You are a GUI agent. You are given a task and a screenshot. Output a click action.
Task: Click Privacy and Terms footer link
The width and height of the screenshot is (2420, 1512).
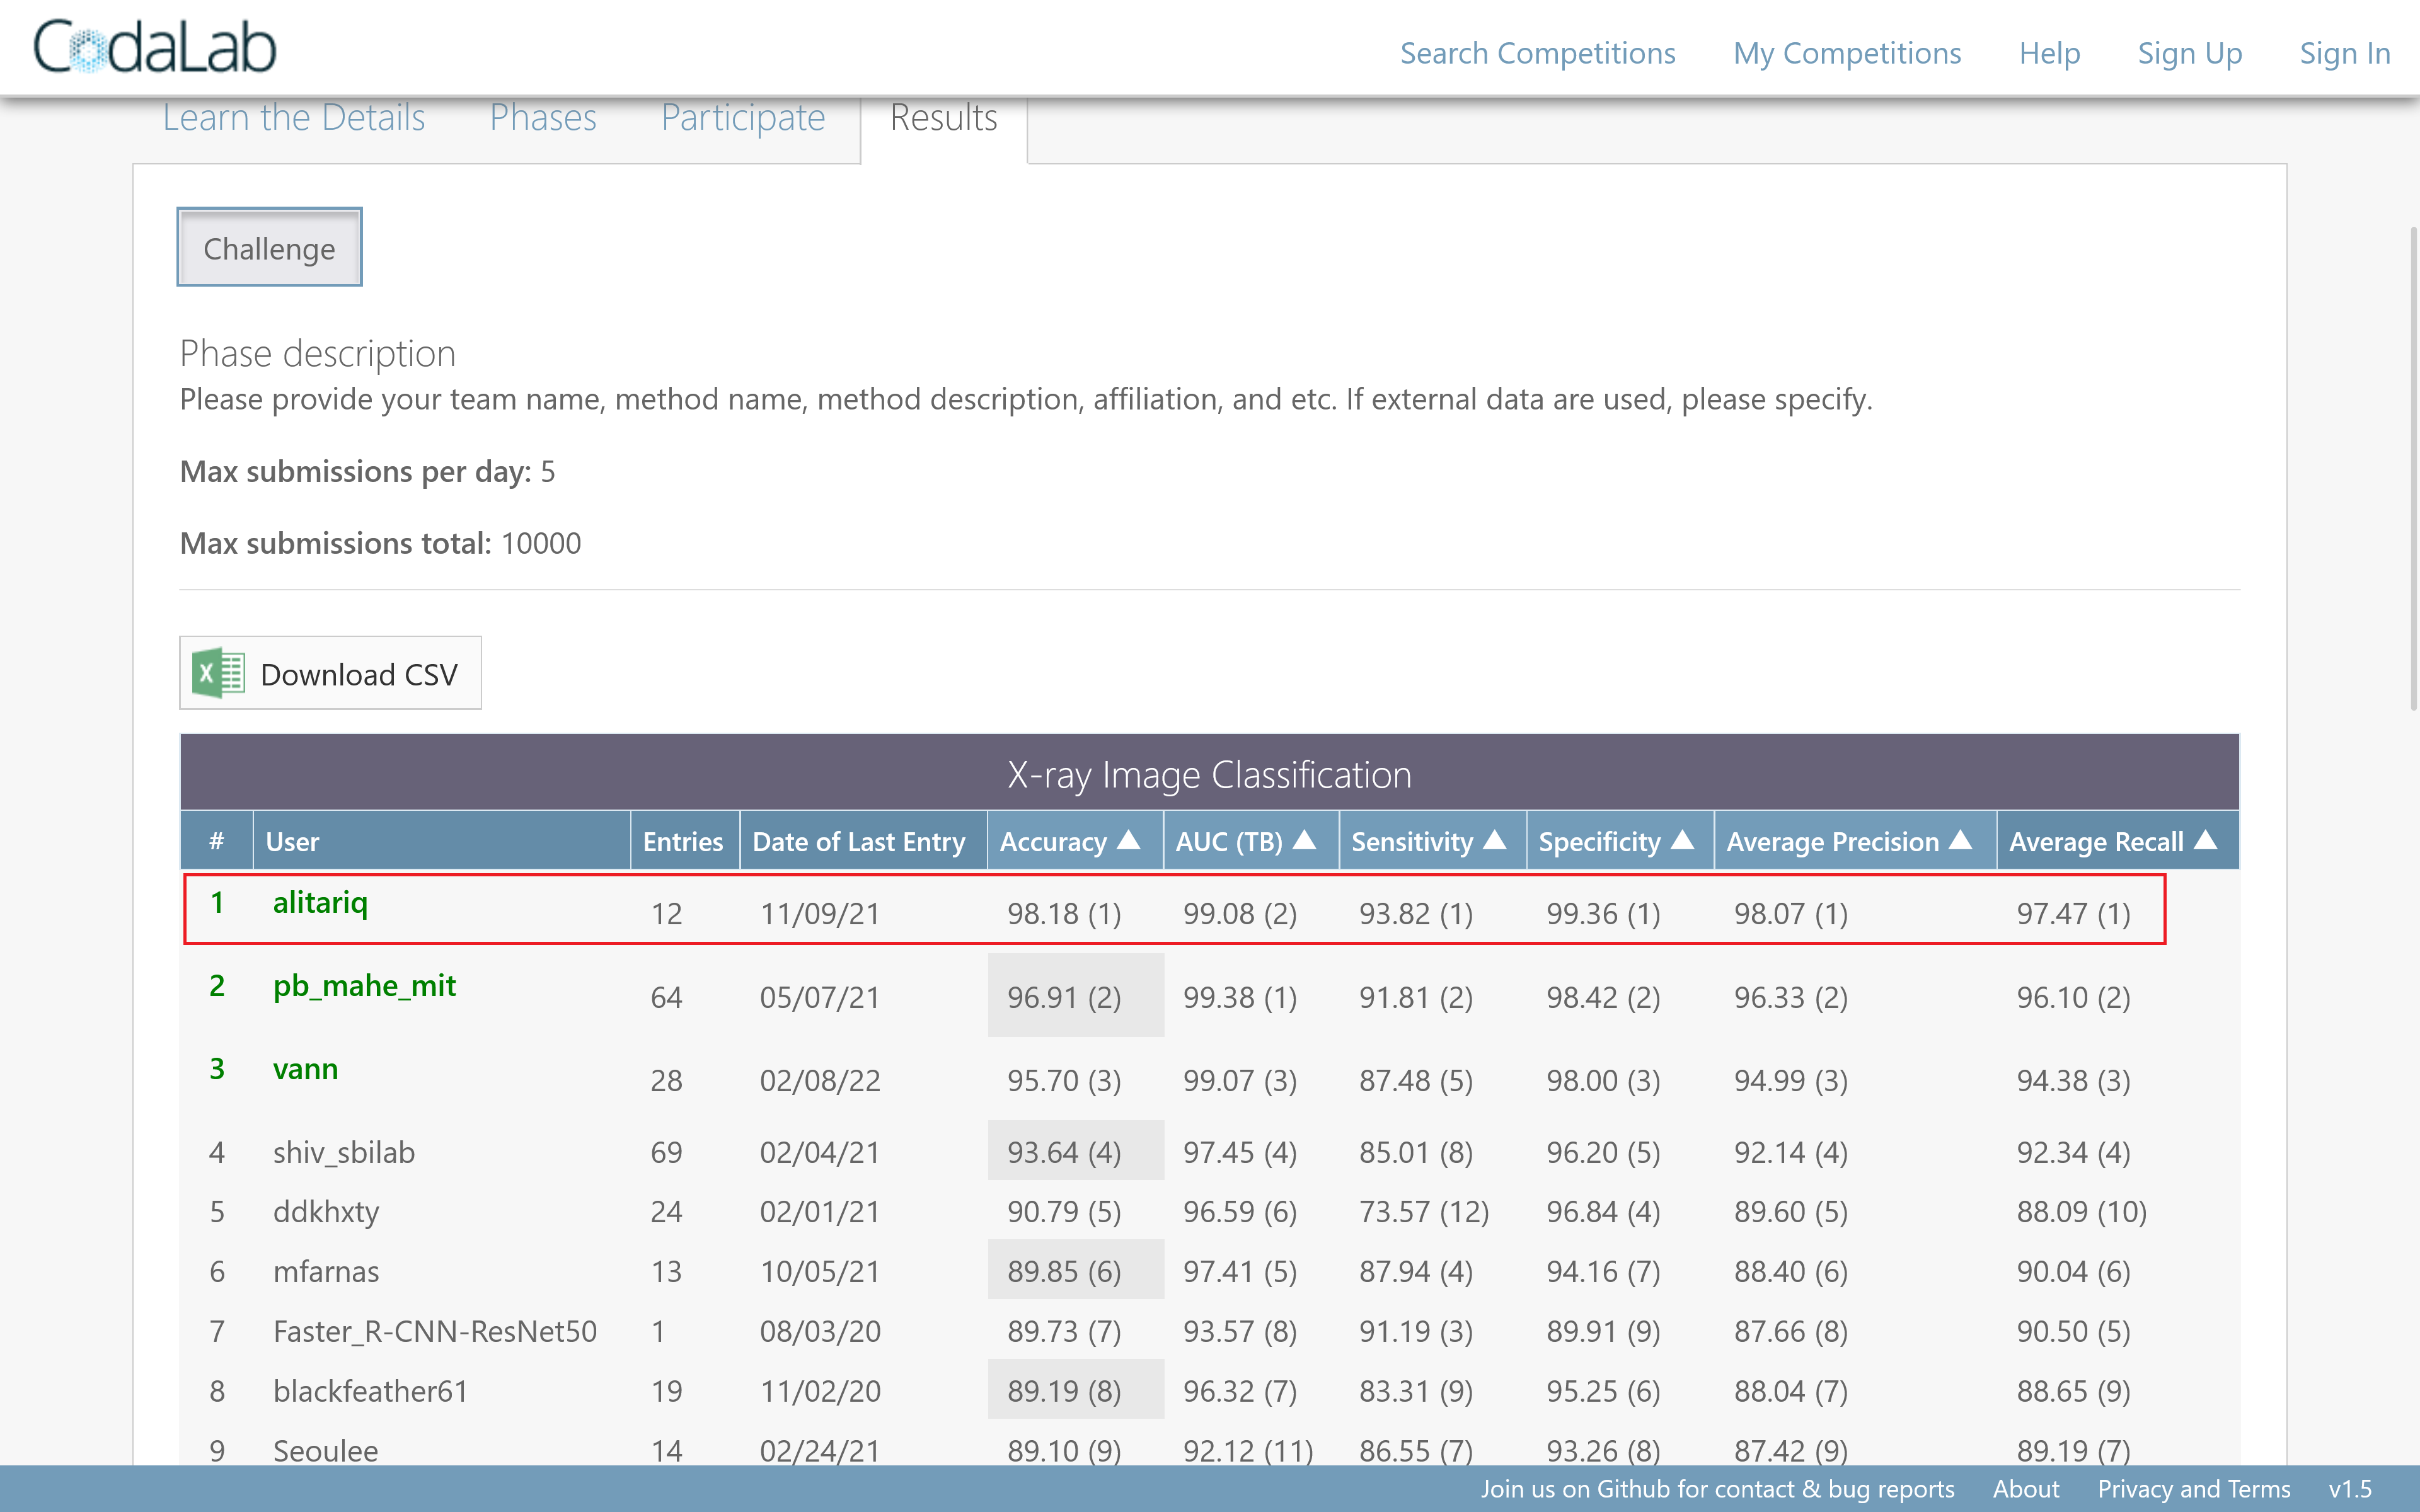pyautogui.click(x=2193, y=1489)
